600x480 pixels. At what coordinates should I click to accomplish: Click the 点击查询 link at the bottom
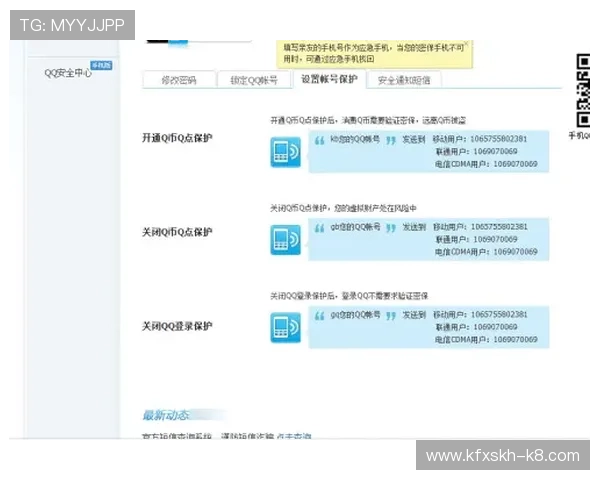pos(294,436)
